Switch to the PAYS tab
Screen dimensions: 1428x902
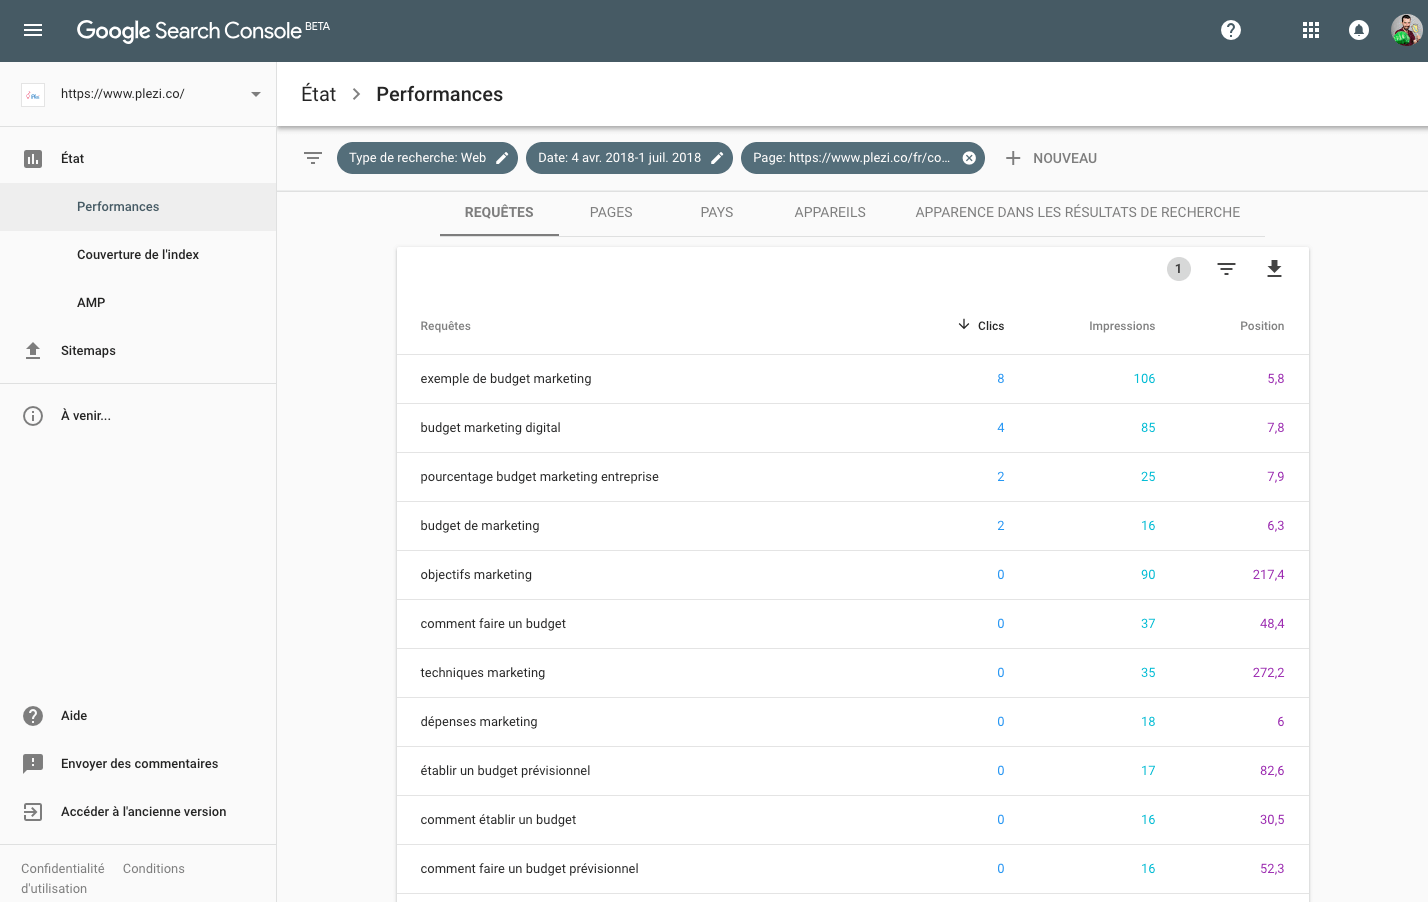[x=717, y=212]
